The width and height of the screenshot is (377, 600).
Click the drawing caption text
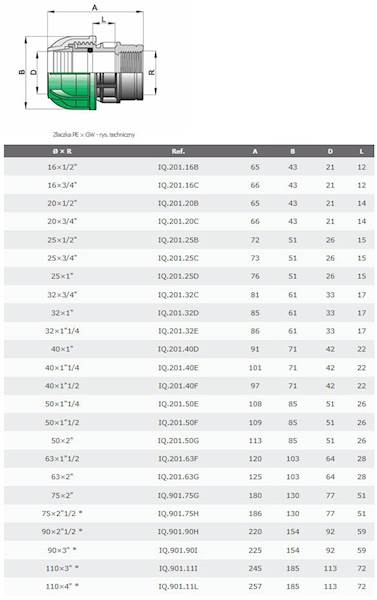tap(93, 135)
